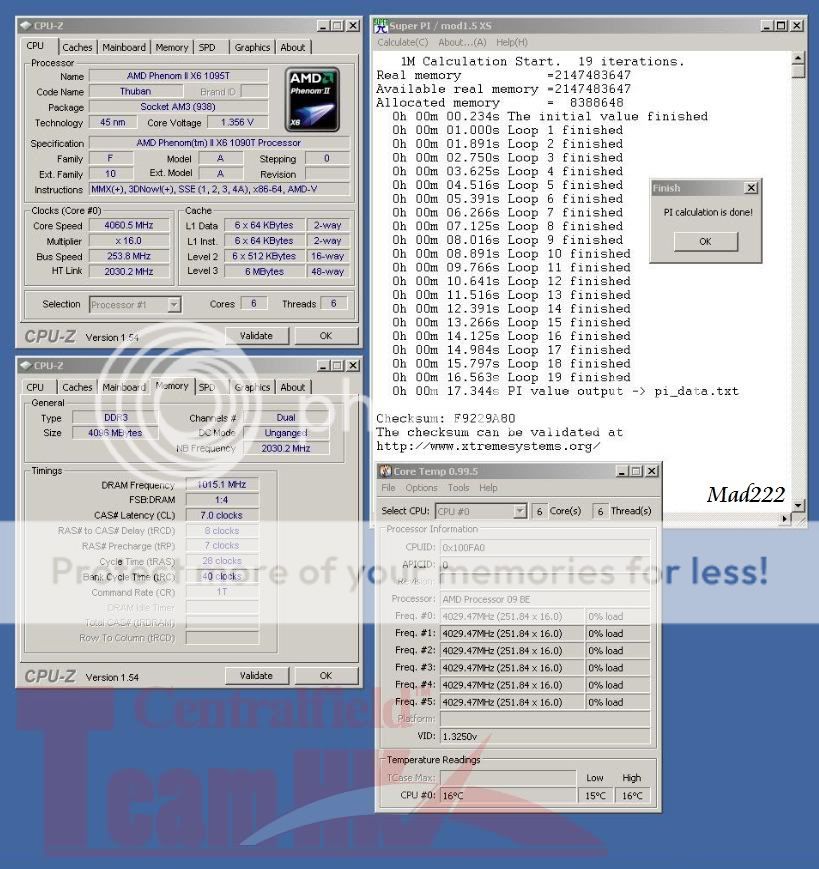819x869 pixels.
Task: Confirm the 'PI calculation is done!' dialog with OK
Action: 705,242
